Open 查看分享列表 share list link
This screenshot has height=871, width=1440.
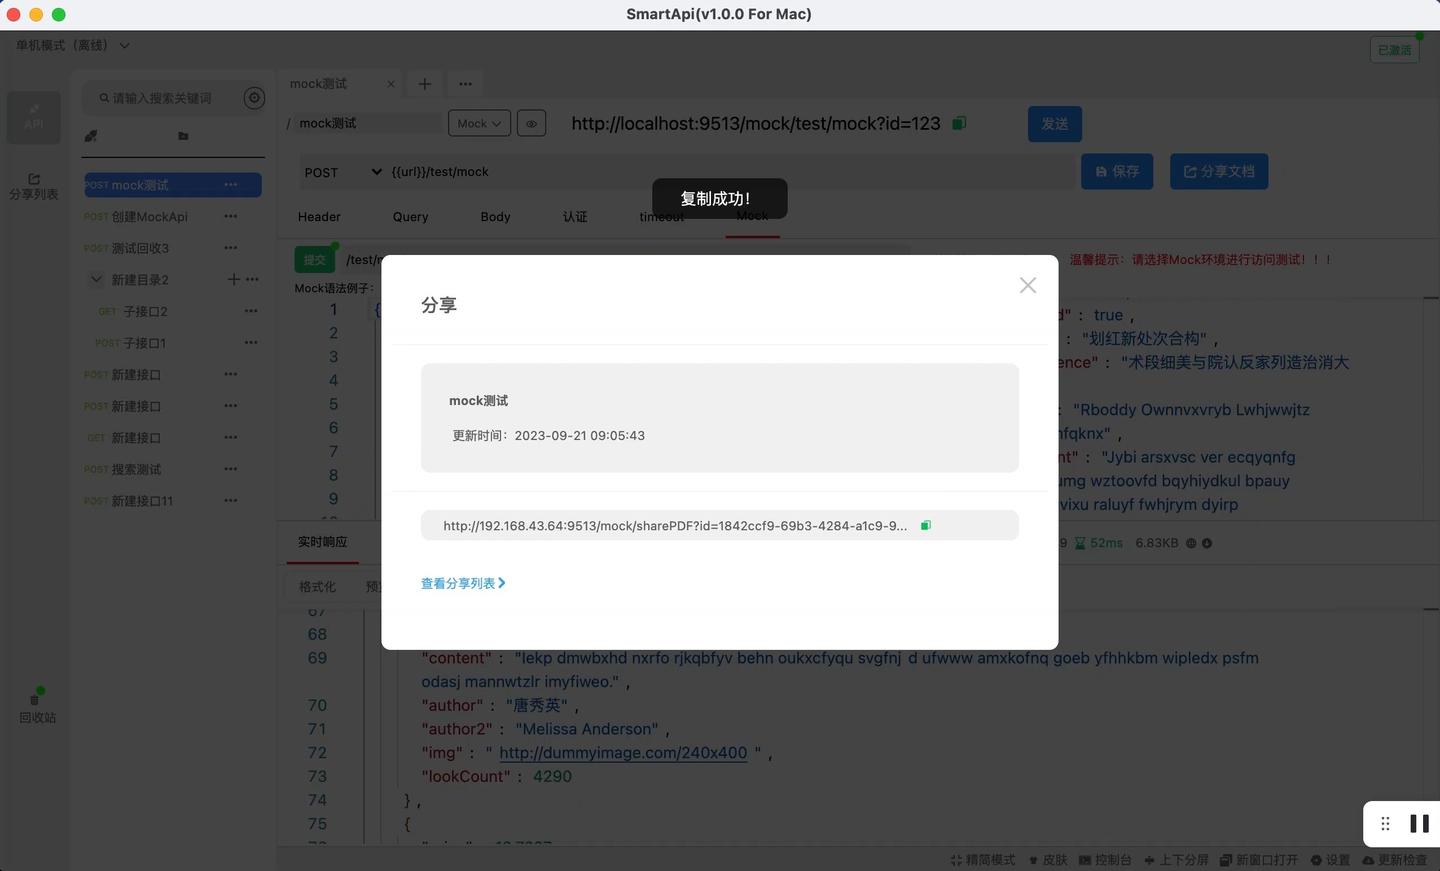coord(463,583)
